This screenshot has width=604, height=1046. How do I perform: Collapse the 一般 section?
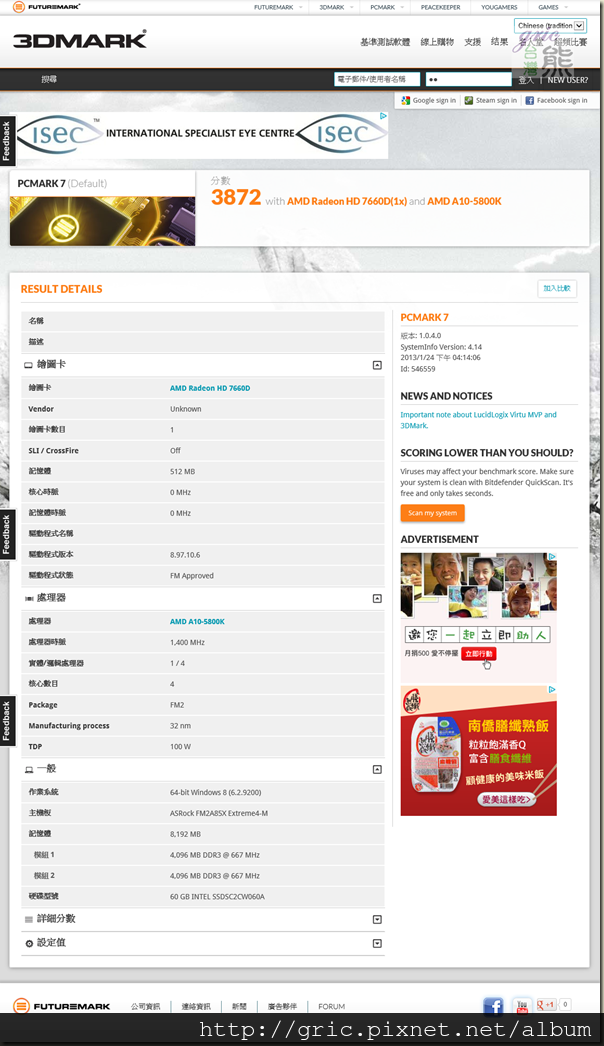coord(377,770)
